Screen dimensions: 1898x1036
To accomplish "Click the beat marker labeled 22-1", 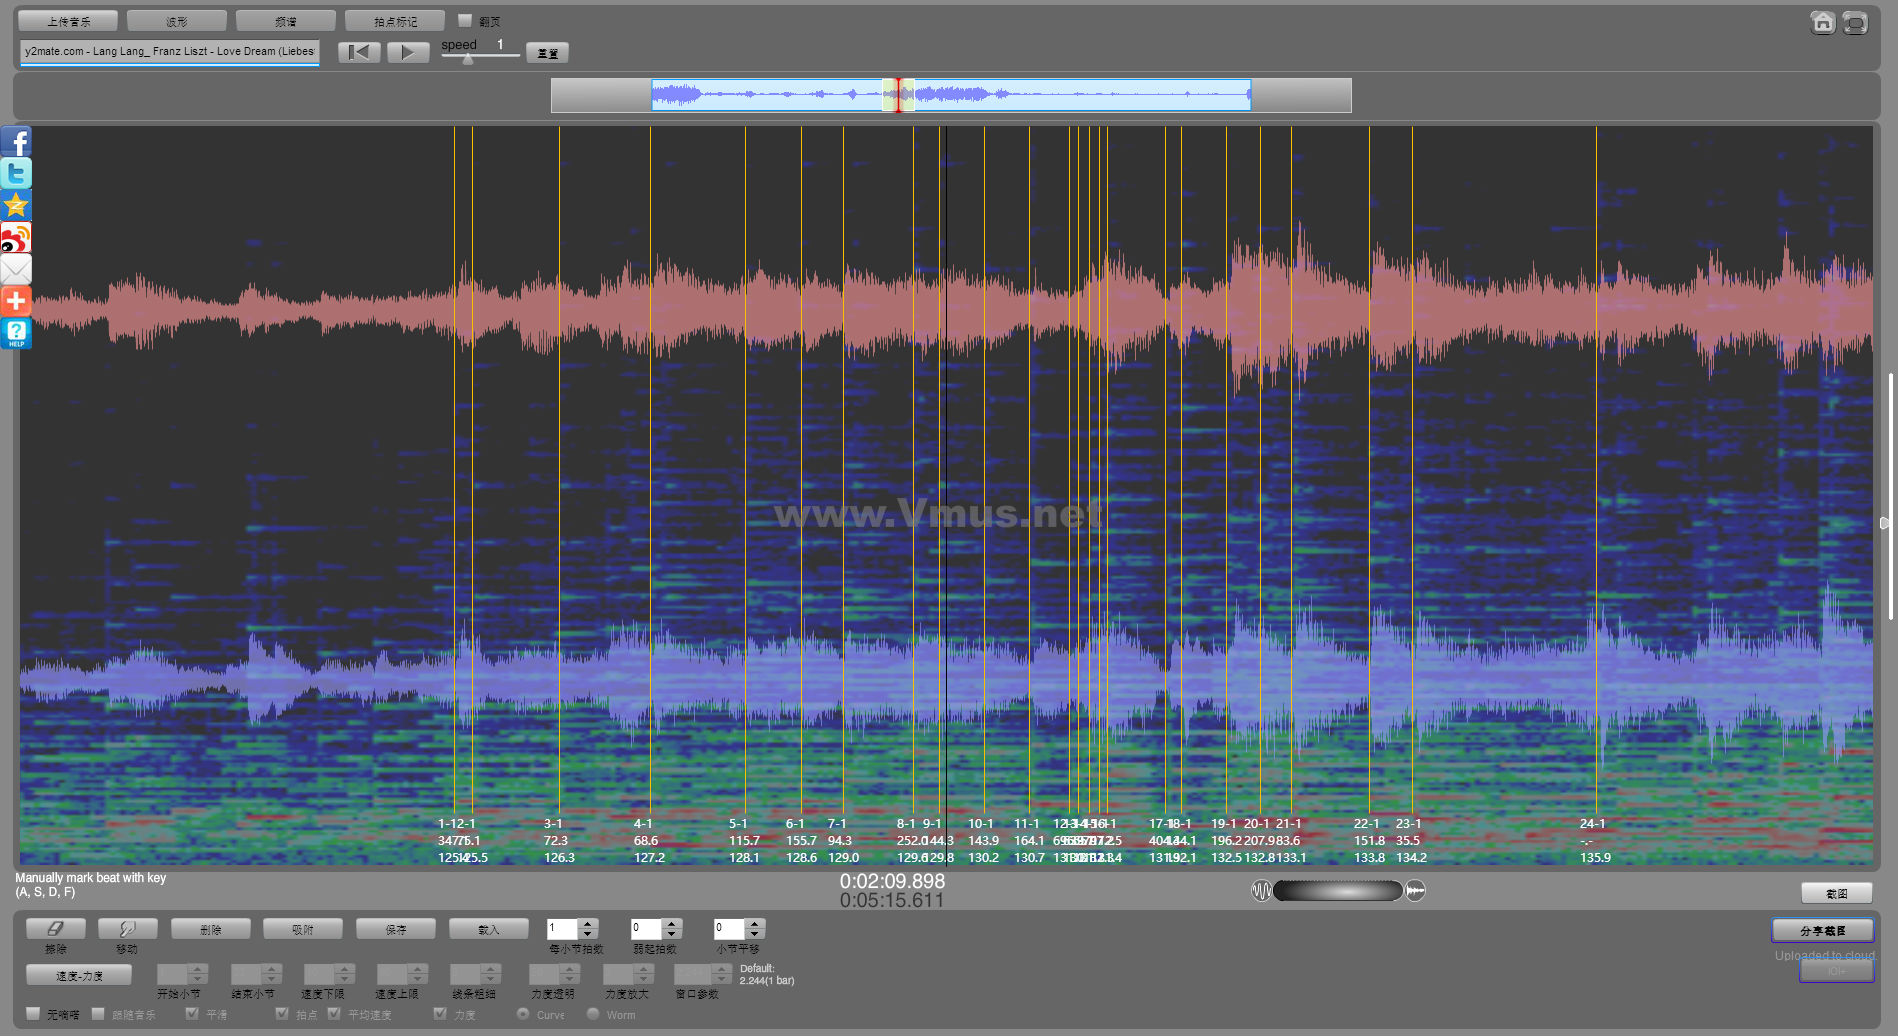I will pos(1367,824).
